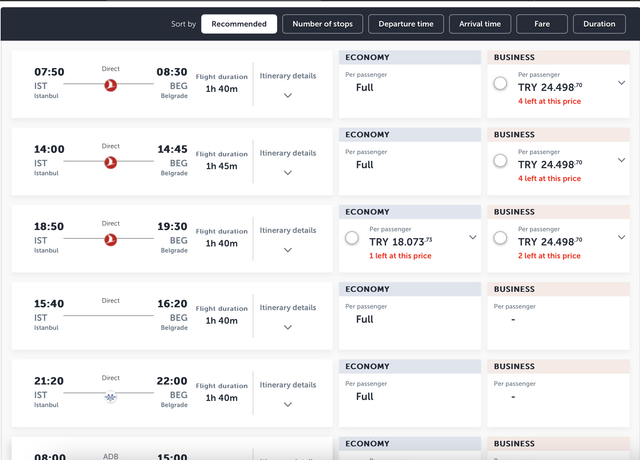Click '4 left at this price' on 14:00 flight
Viewport: 640px width, 460px height.
point(549,178)
